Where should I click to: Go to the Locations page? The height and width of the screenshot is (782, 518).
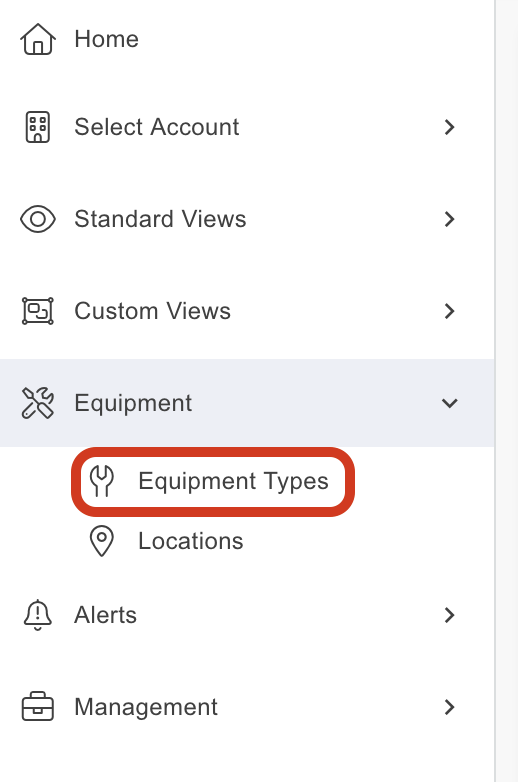click(190, 541)
